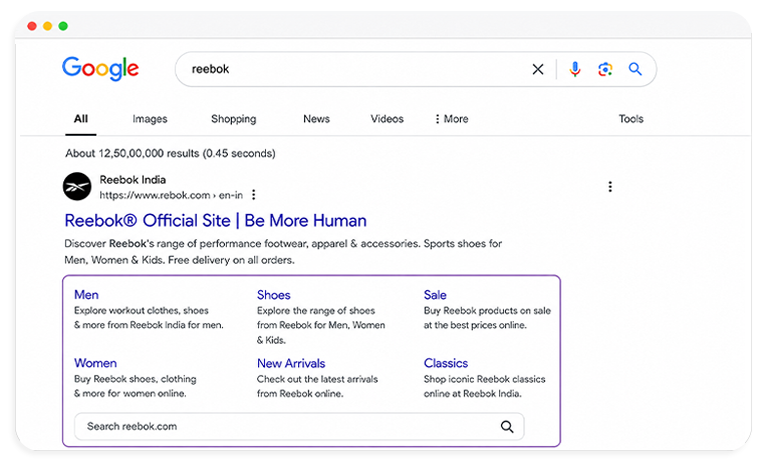Clear the search box with the X icon
This screenshot has height=462, width=768.
538,70
